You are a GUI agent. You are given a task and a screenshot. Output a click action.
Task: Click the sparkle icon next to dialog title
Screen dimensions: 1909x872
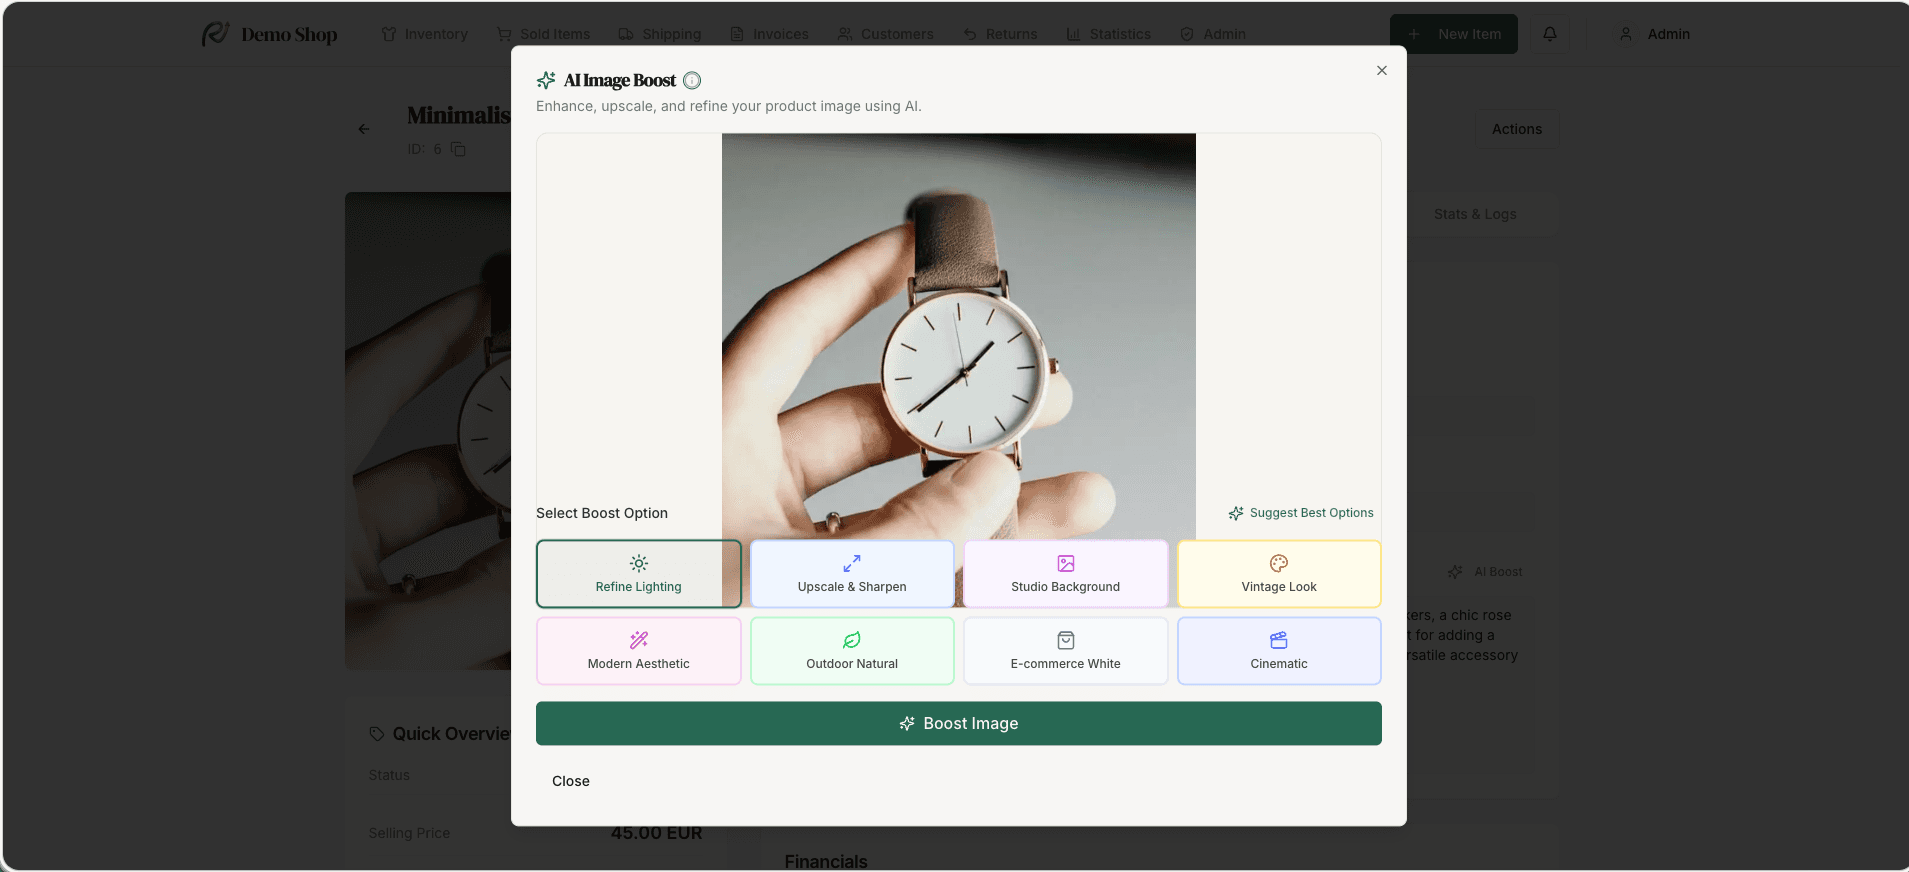point(546,80)
